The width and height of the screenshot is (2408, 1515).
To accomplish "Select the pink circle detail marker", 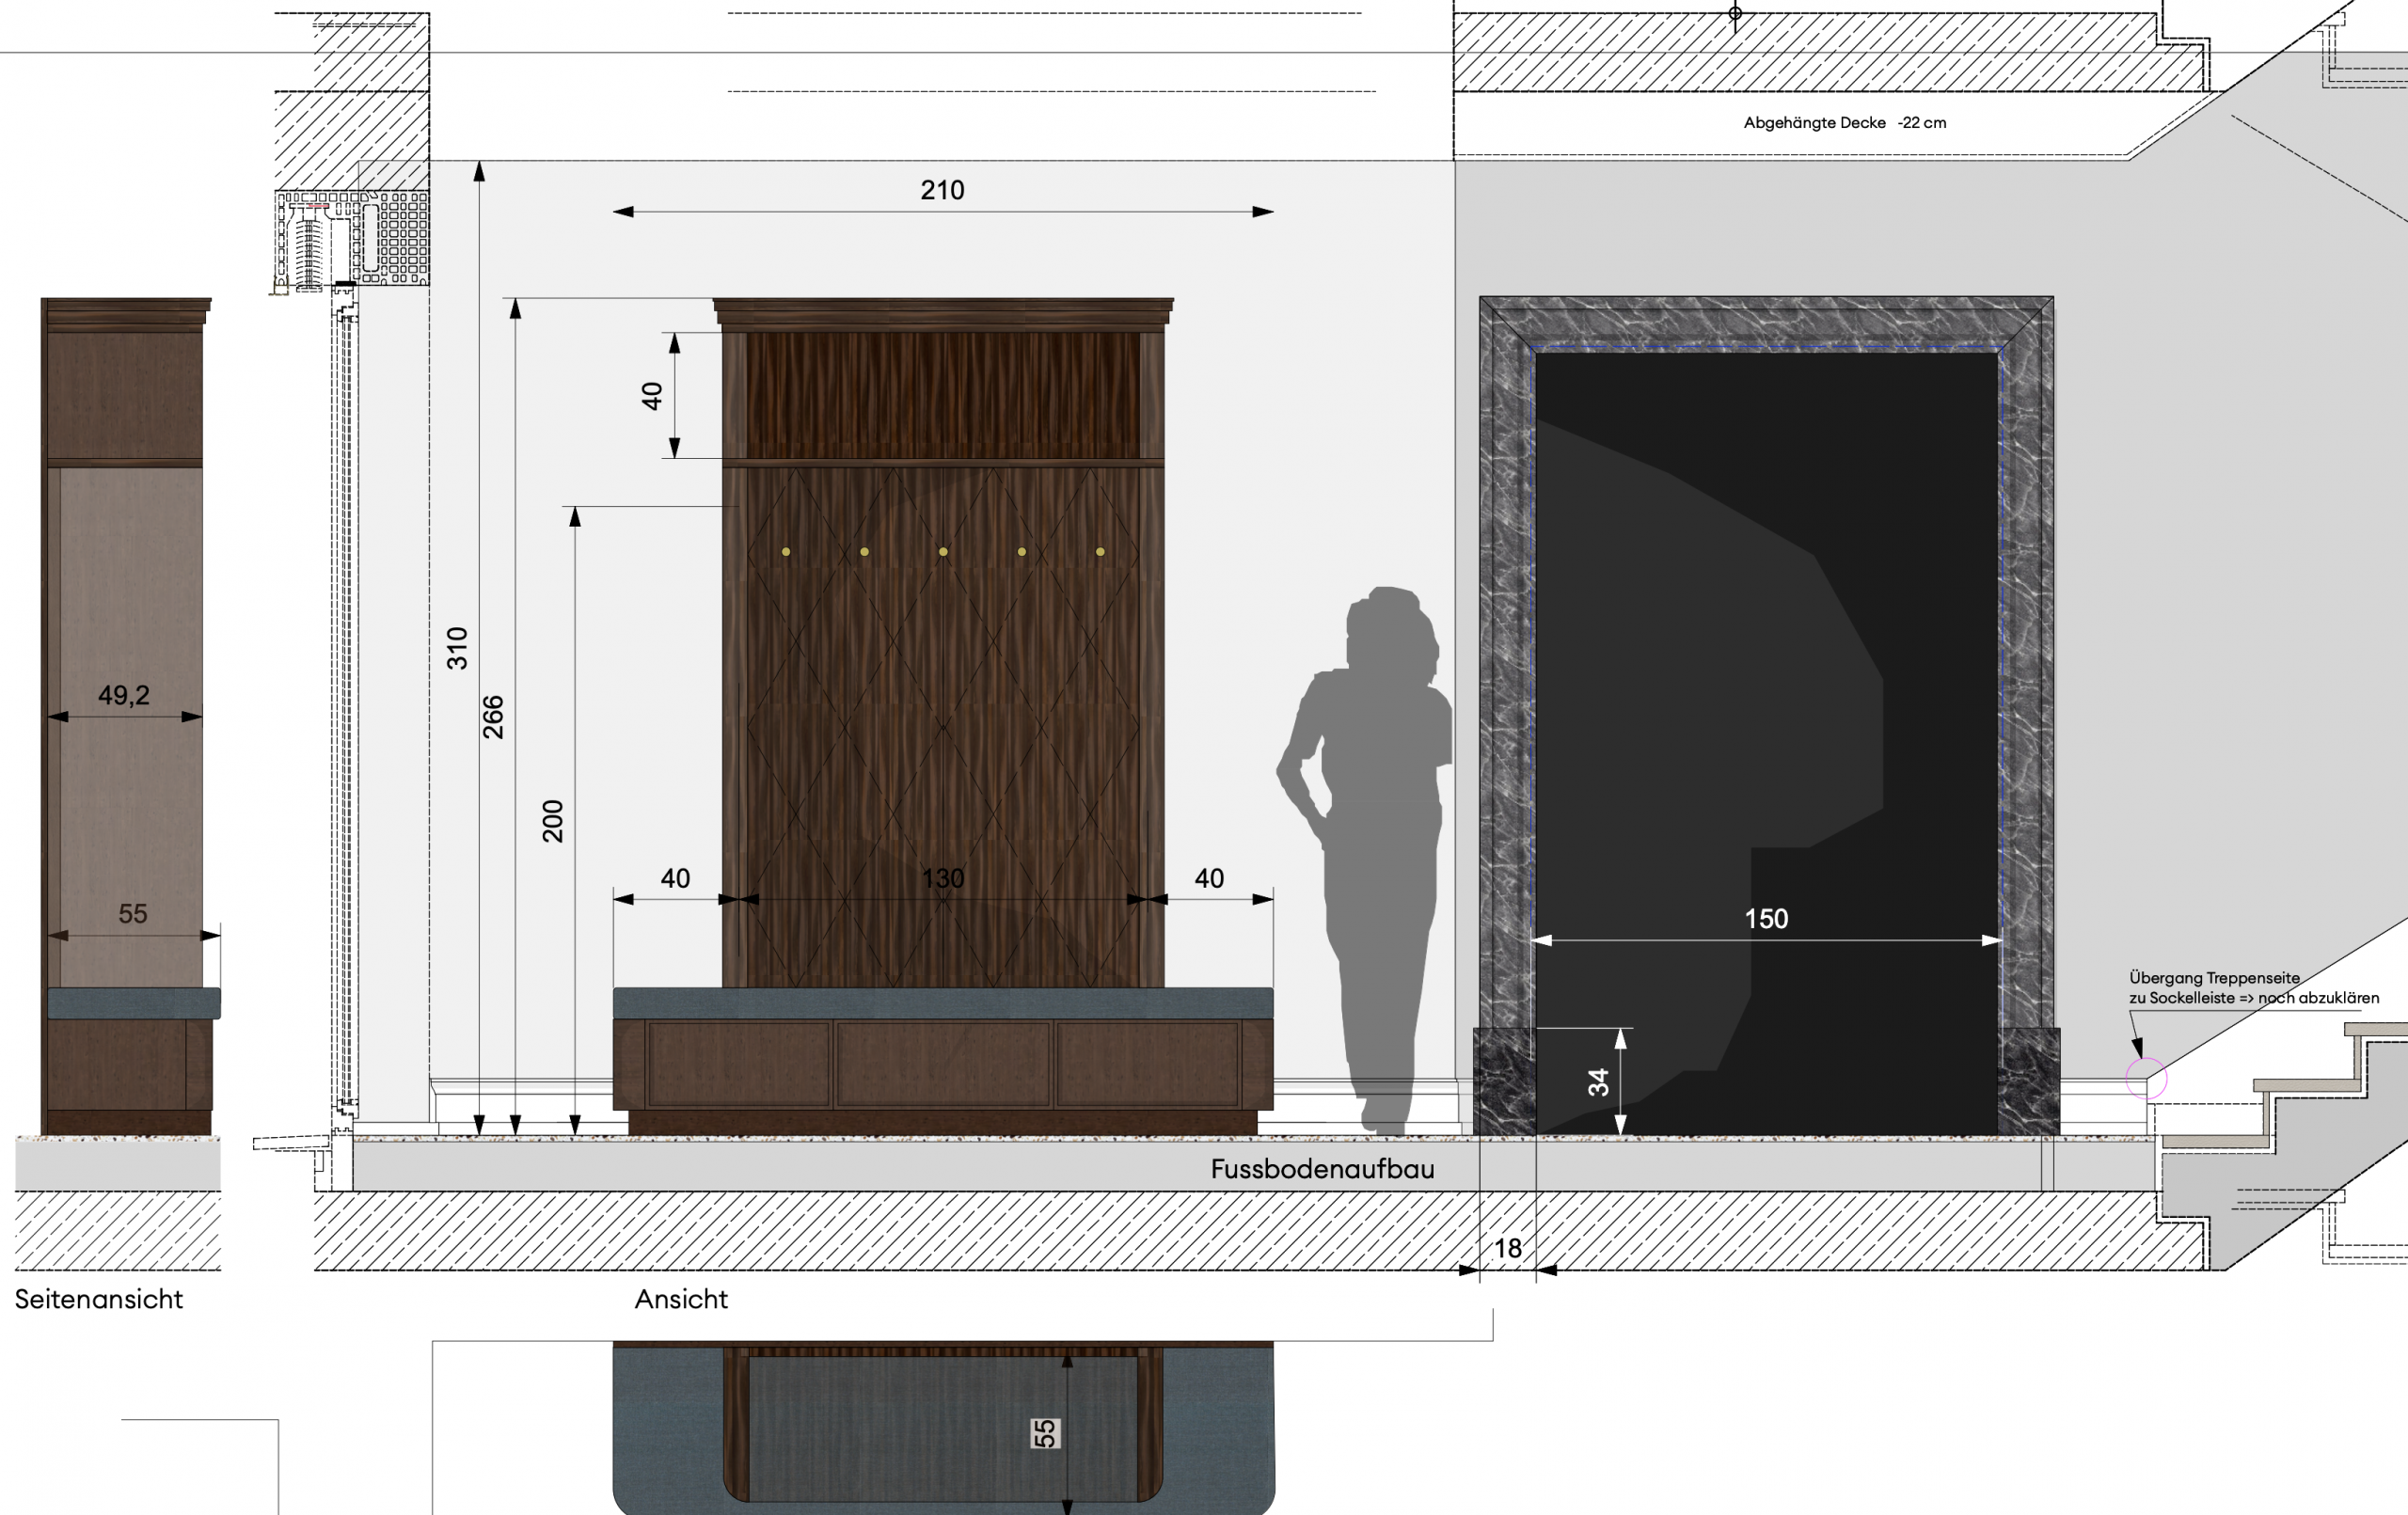I will (2146, 1080).
